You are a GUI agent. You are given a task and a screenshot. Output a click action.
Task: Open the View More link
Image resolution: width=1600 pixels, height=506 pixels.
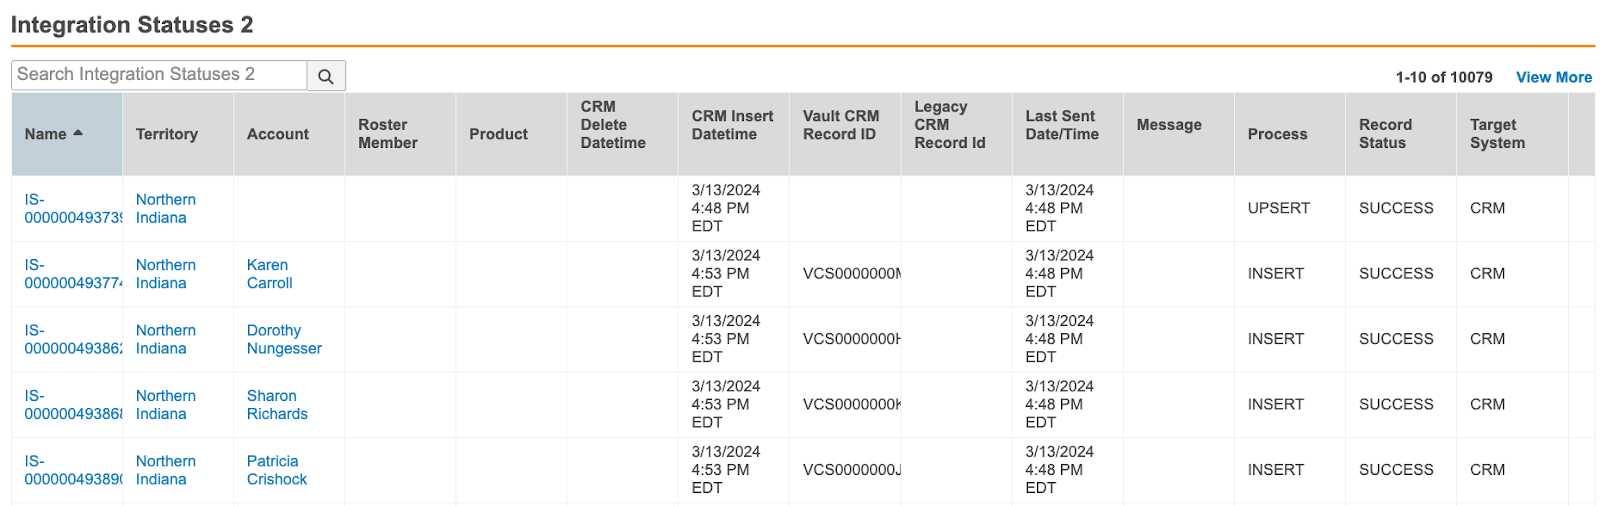click(1553, 77)
